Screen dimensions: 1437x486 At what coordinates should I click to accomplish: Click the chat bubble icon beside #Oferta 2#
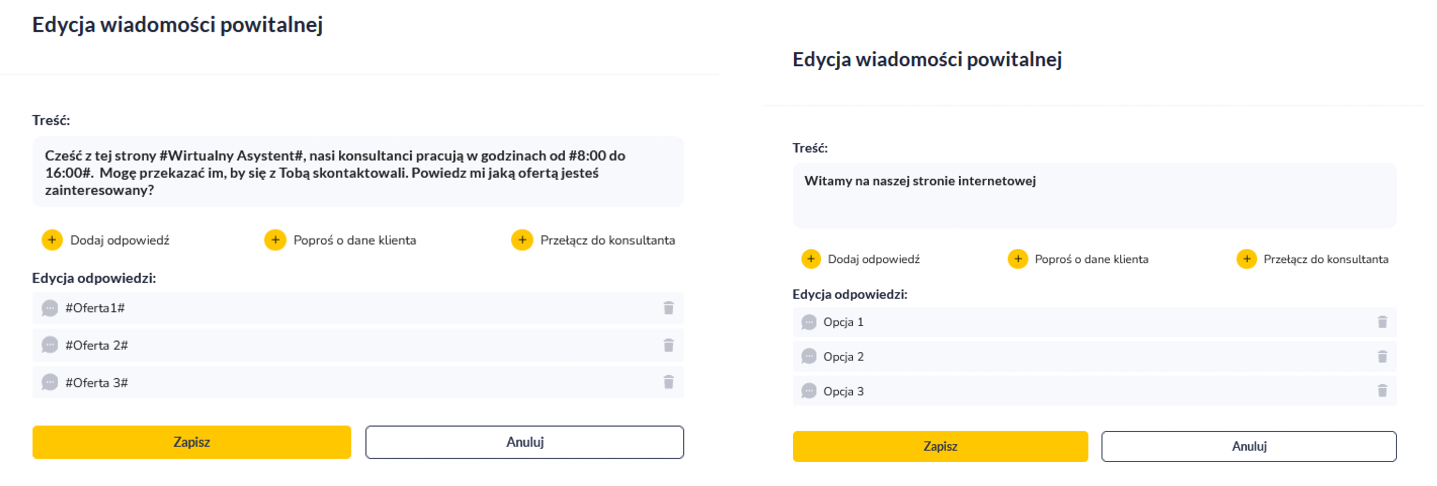[x=50, y=345]
